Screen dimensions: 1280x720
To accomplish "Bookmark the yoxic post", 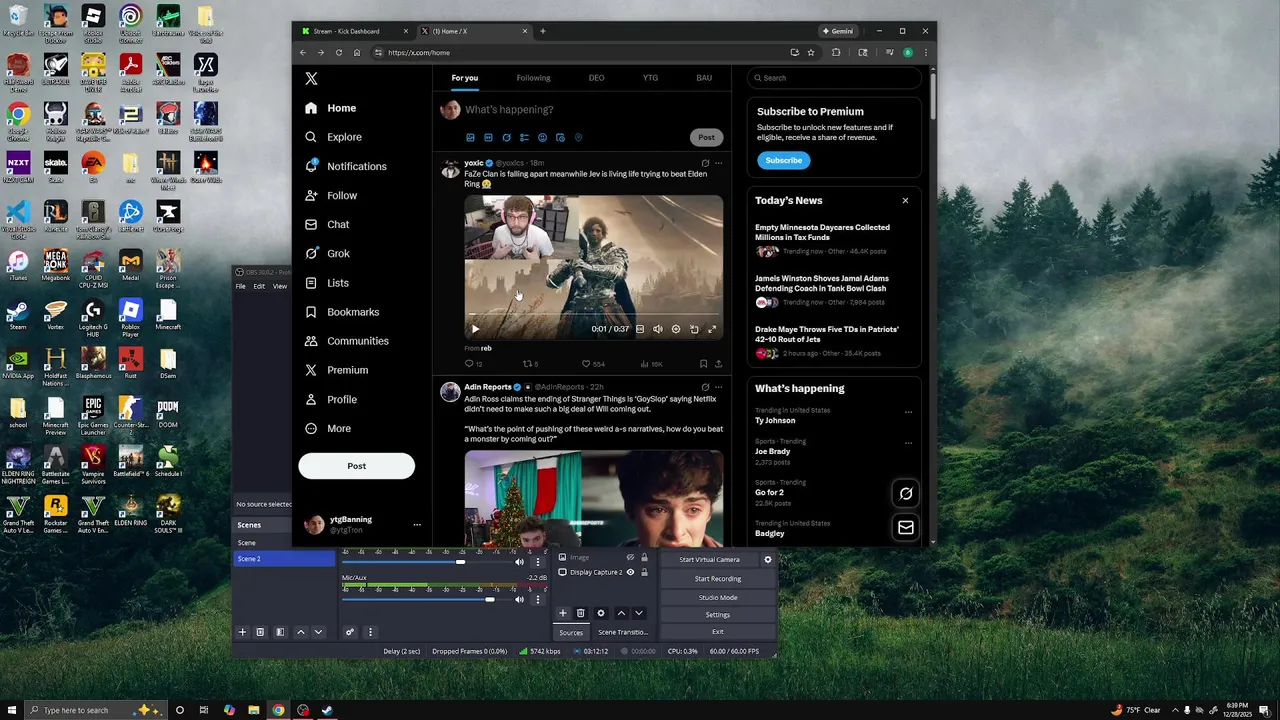I will coord(703,364).
